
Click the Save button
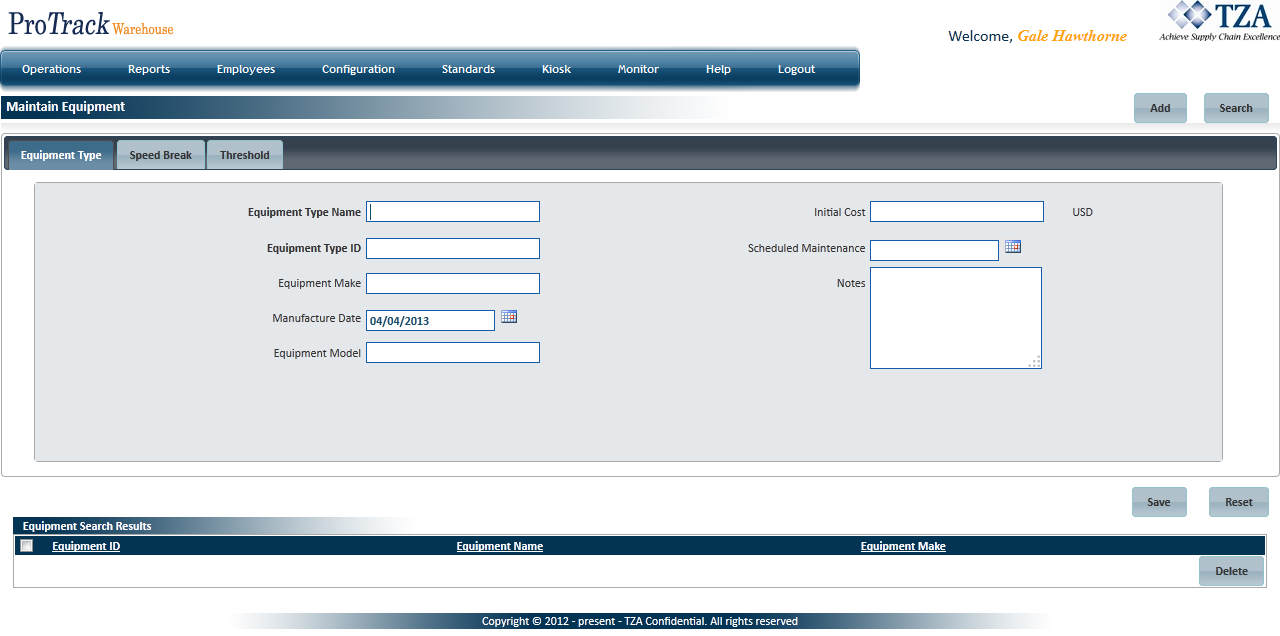(x=1159, y=502)
